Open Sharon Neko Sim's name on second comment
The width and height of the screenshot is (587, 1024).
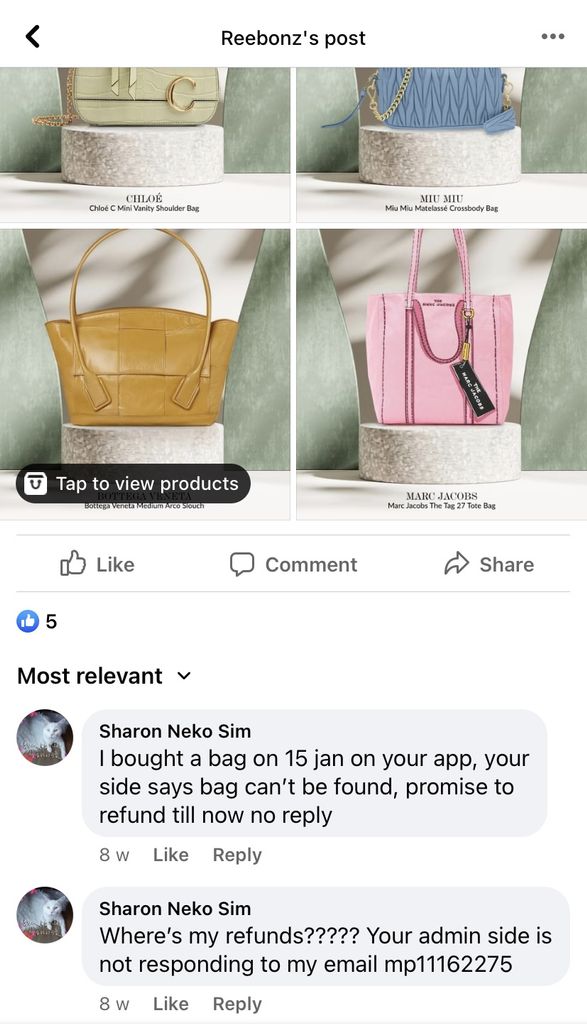tap(175, 908)
